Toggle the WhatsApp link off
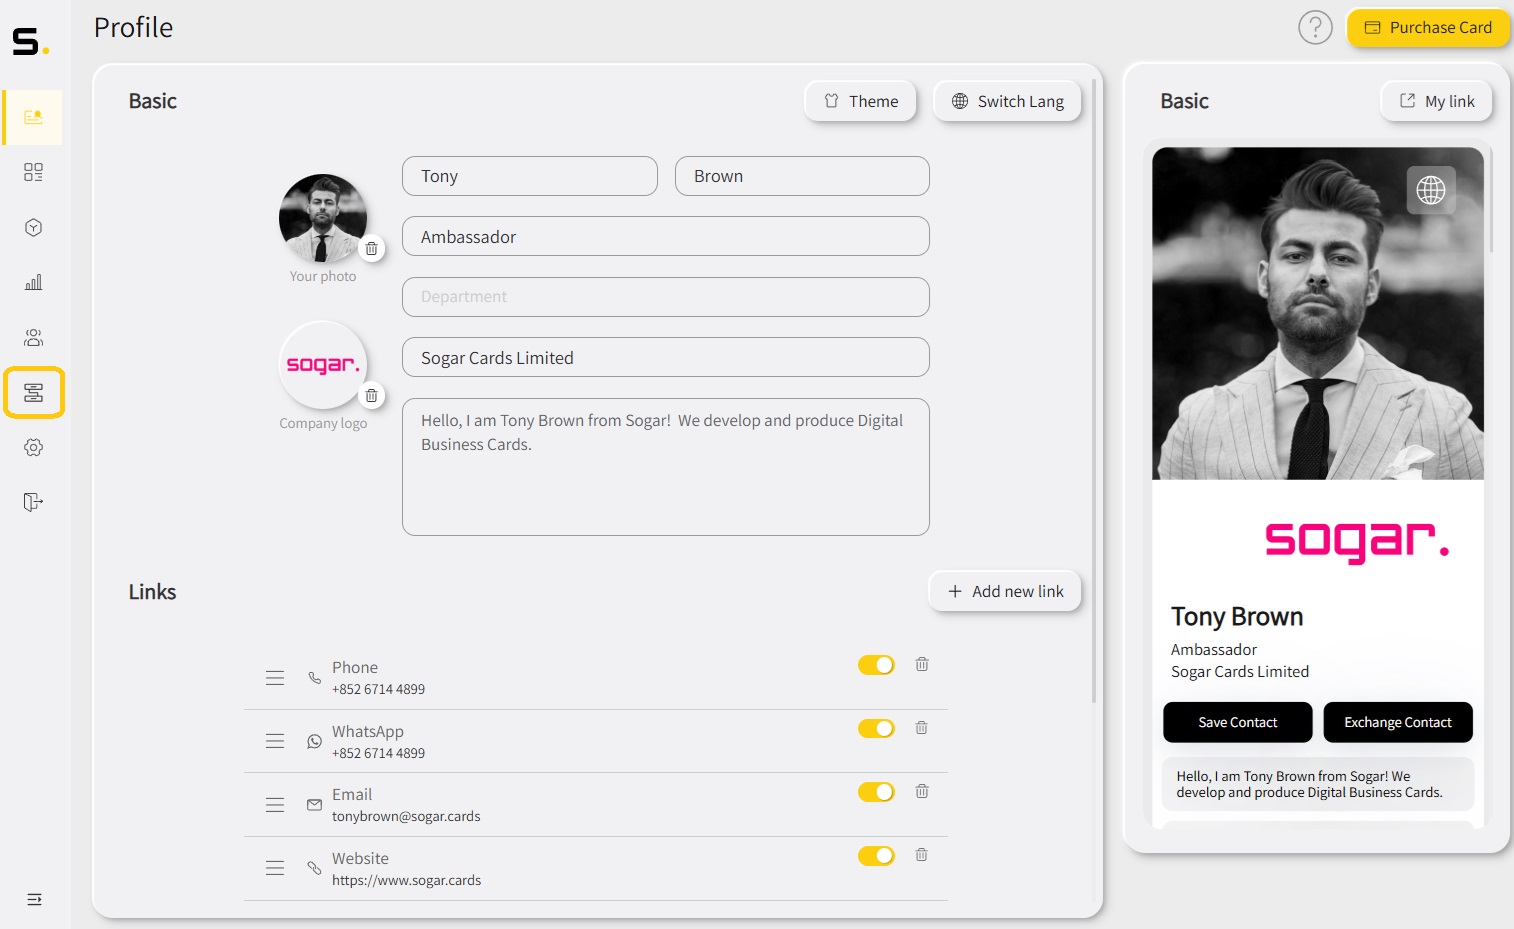Image resolution: width=1514 pixels, height=929 pixels. tap(876, 728)
